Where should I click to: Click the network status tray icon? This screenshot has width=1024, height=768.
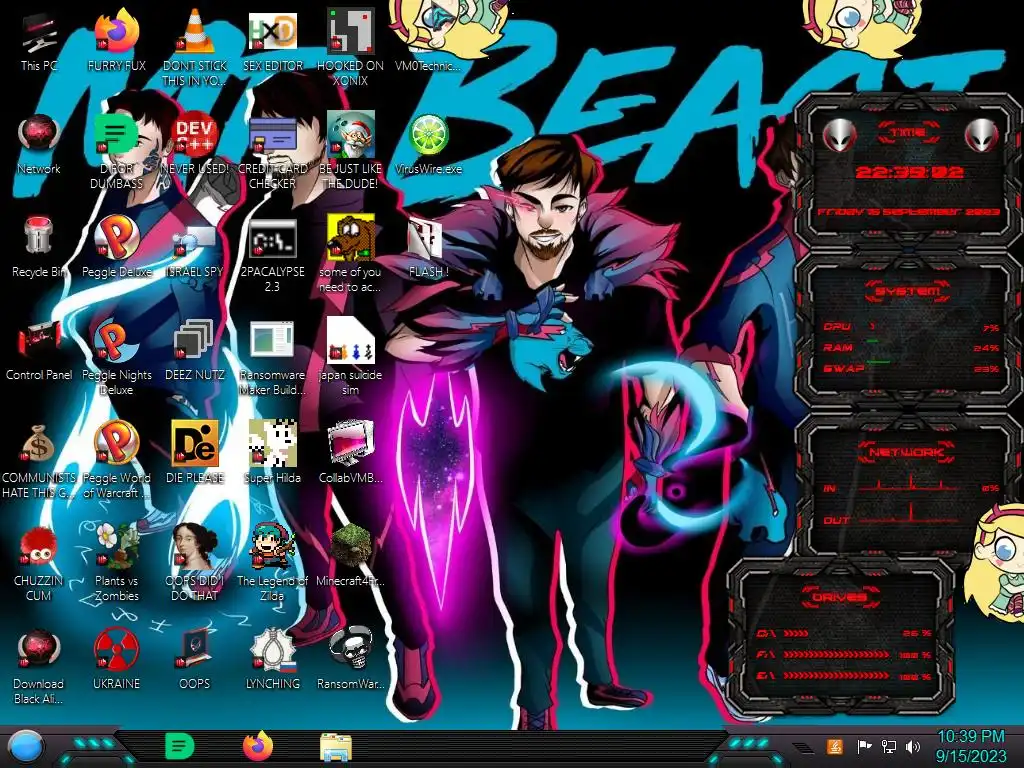[888, 746]
